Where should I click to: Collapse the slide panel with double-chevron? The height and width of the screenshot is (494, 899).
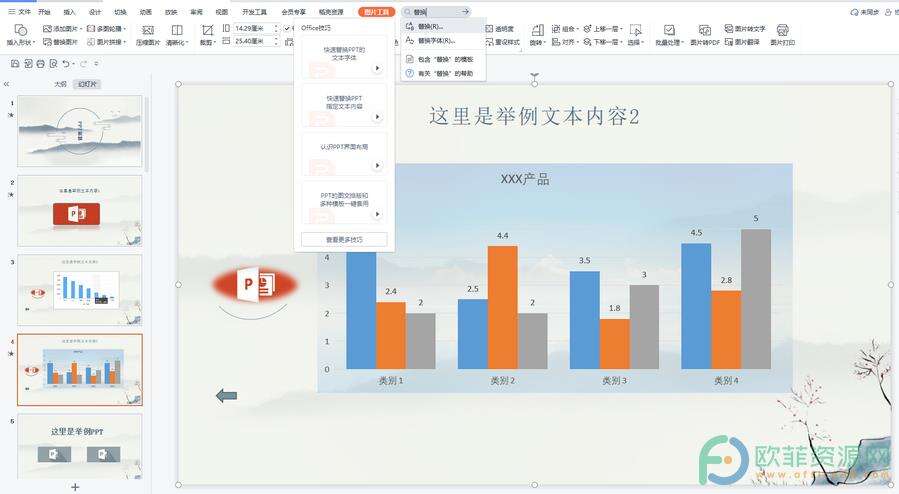click(x=6, y=84)
